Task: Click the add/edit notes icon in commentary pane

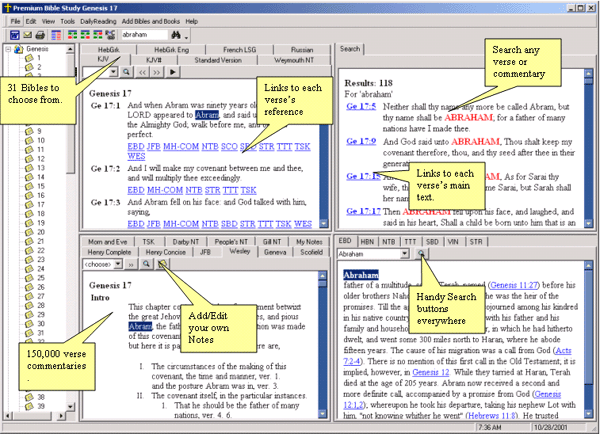Action: (x=161, y=266)
